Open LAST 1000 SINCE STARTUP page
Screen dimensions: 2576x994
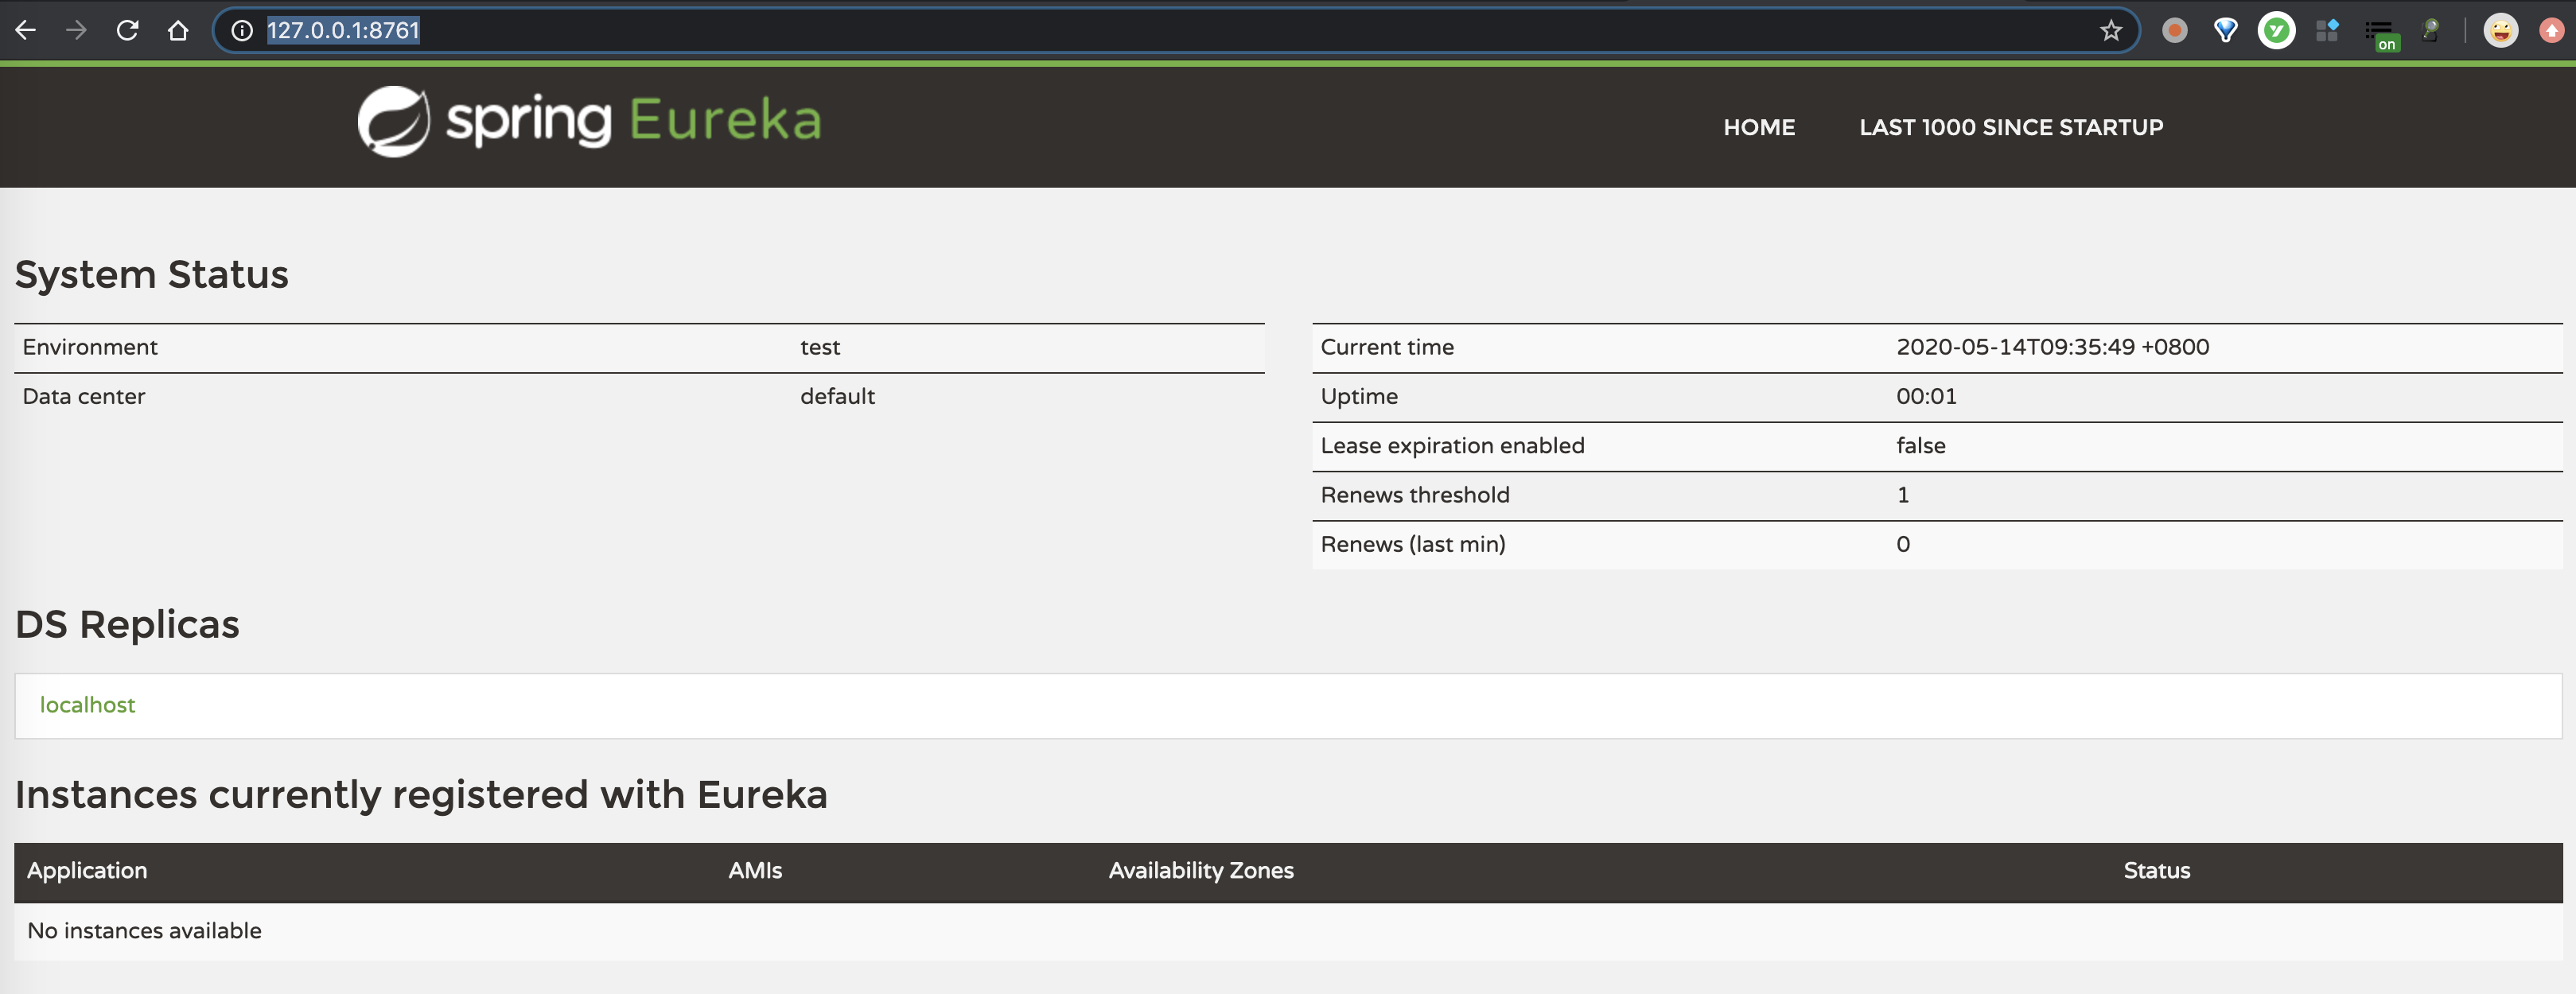point(2010,127)
